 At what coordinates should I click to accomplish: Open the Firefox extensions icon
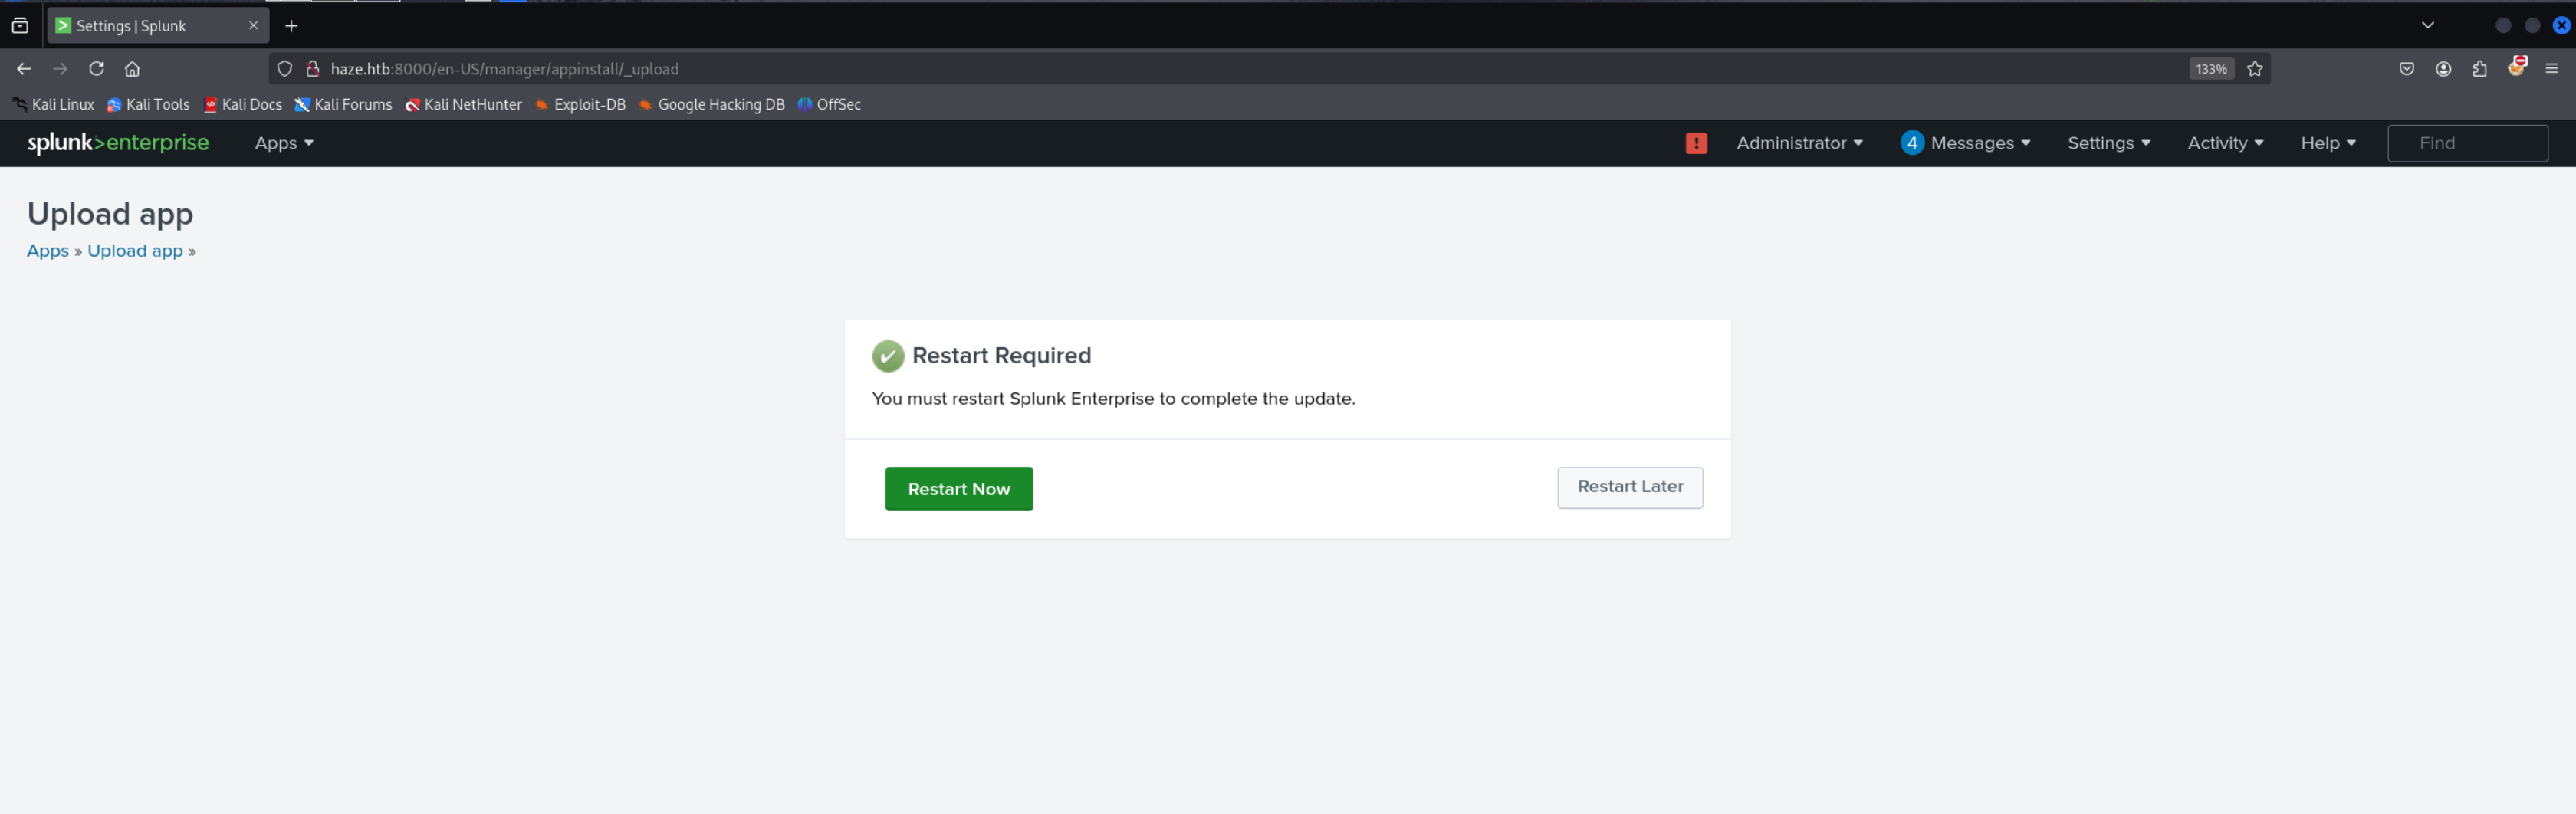tap(2479, 69)
